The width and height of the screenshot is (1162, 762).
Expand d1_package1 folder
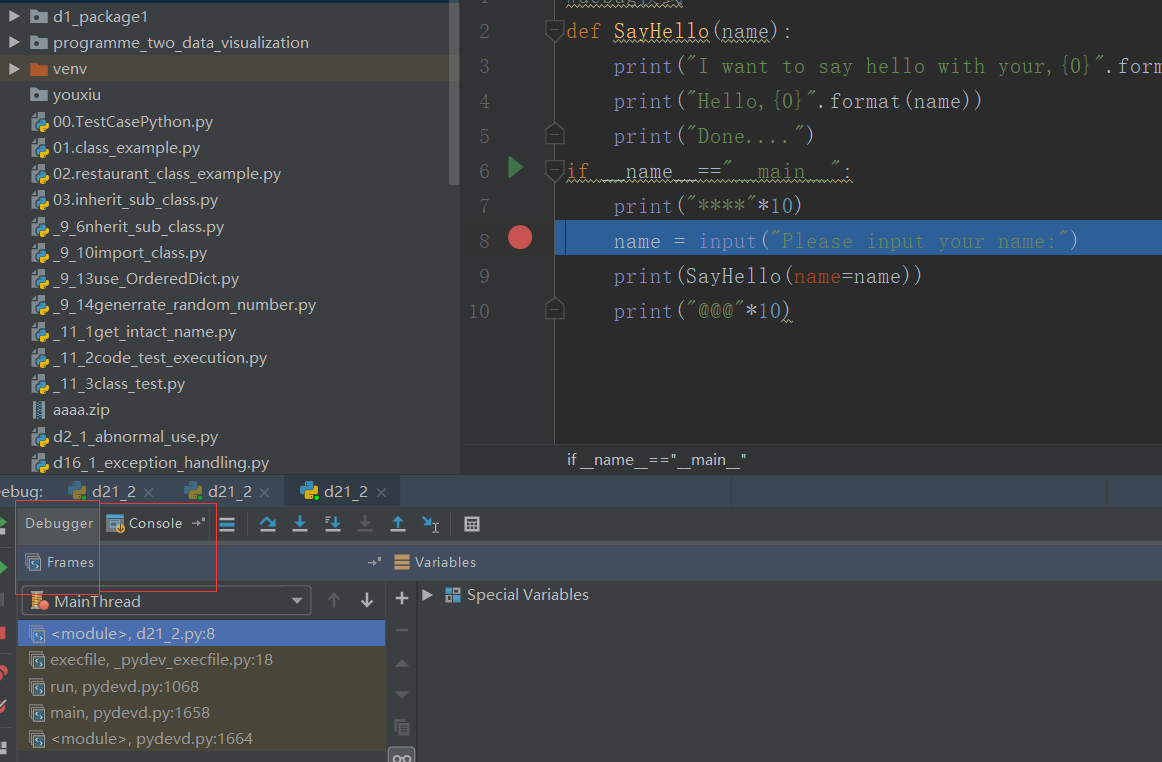point(14,16)
